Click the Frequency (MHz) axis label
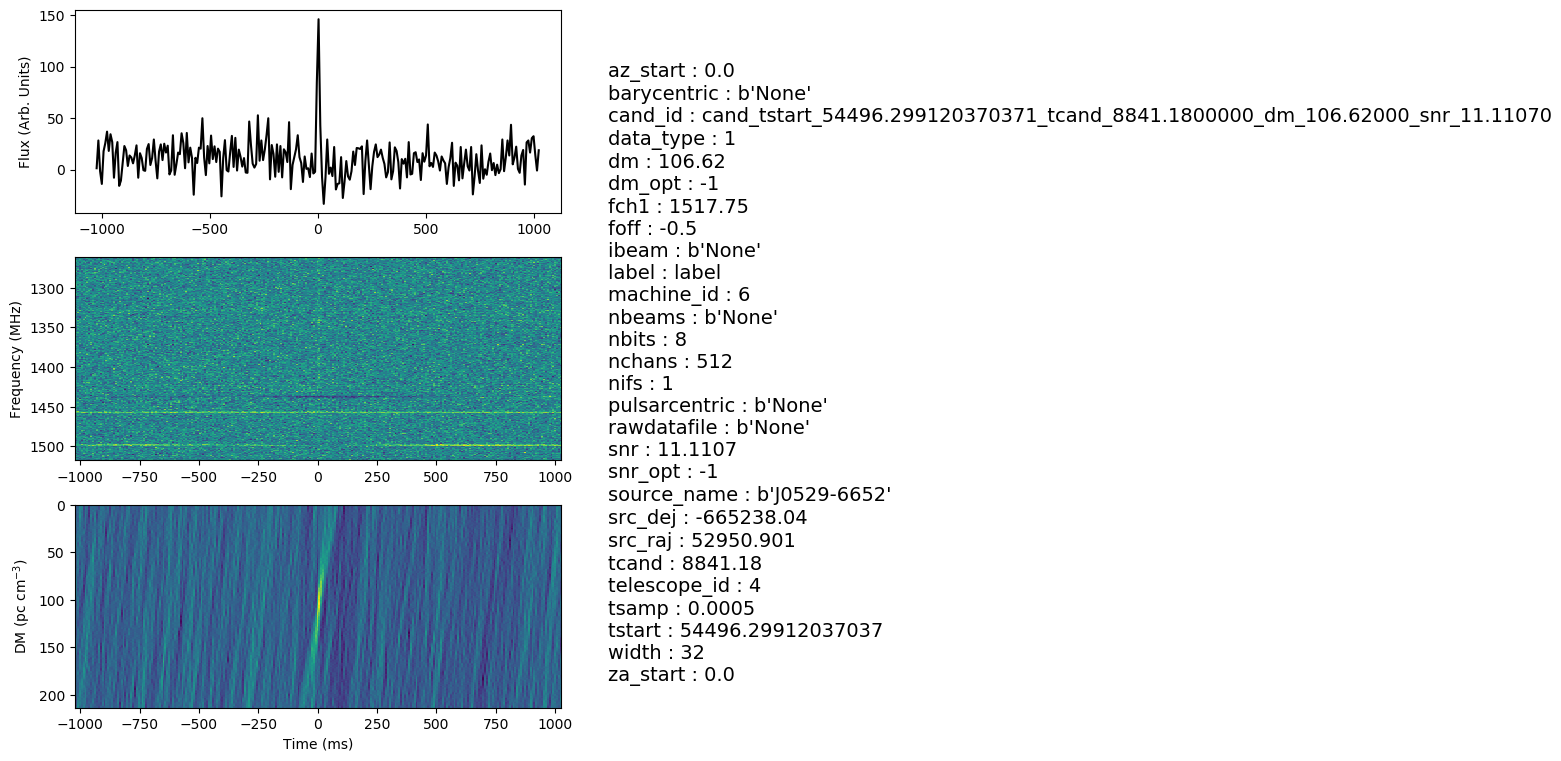This screenshot has height=761, width=1561. pos(16,358)
